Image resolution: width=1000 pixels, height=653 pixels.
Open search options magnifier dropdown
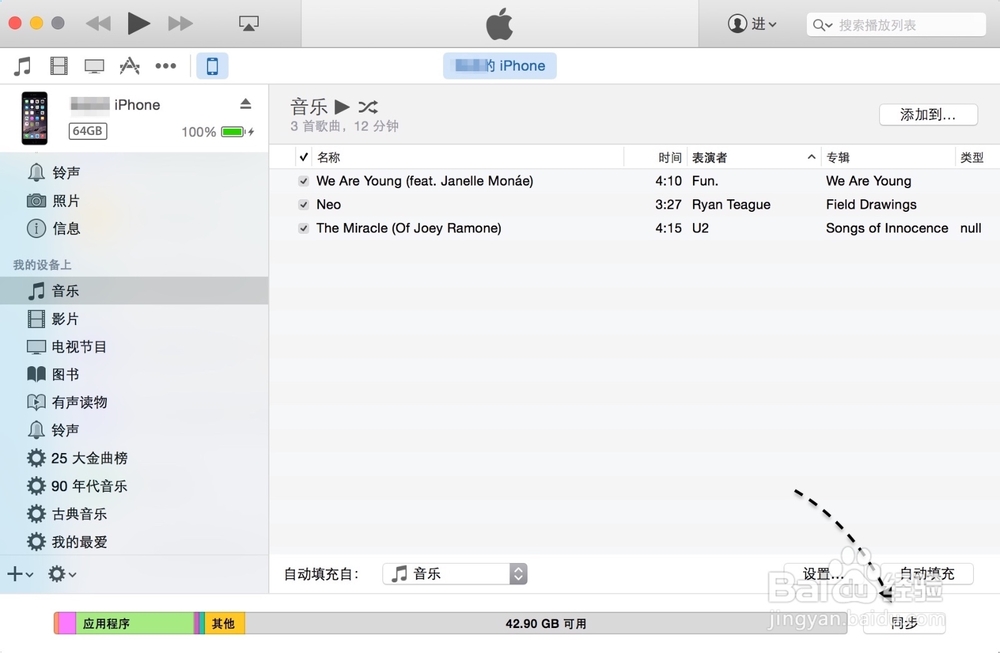click(822, 25)
